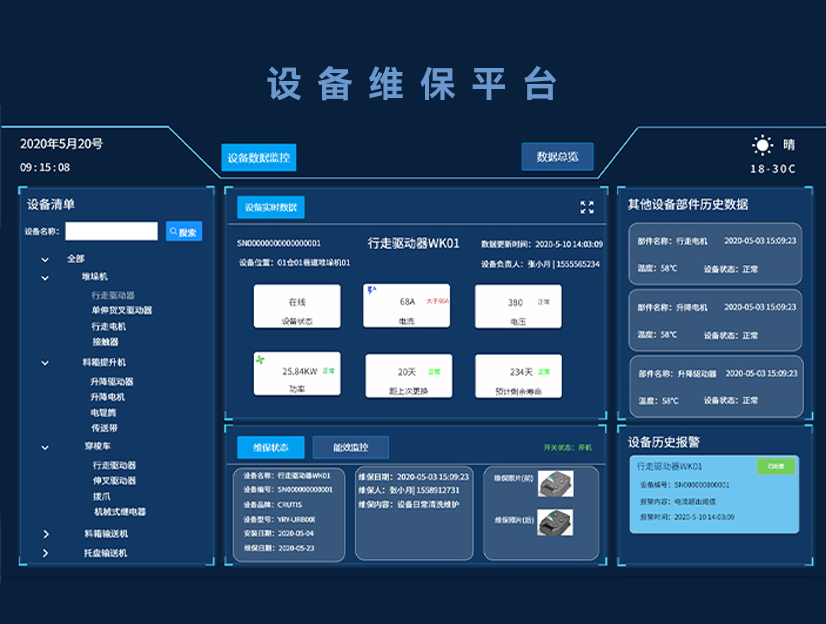Select the 维保状态 tab
The height and width of the screenshot is (624, 826).
point(271,447)
